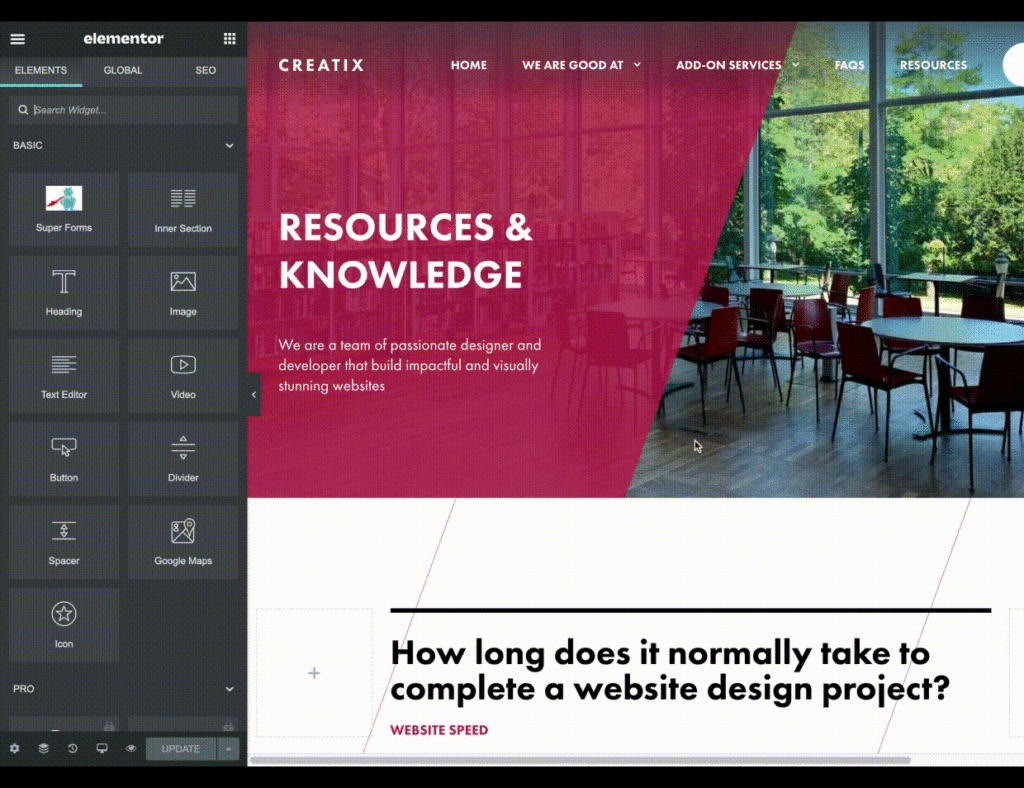Open the WEBSITE SPEED category link

coord(439,730)
